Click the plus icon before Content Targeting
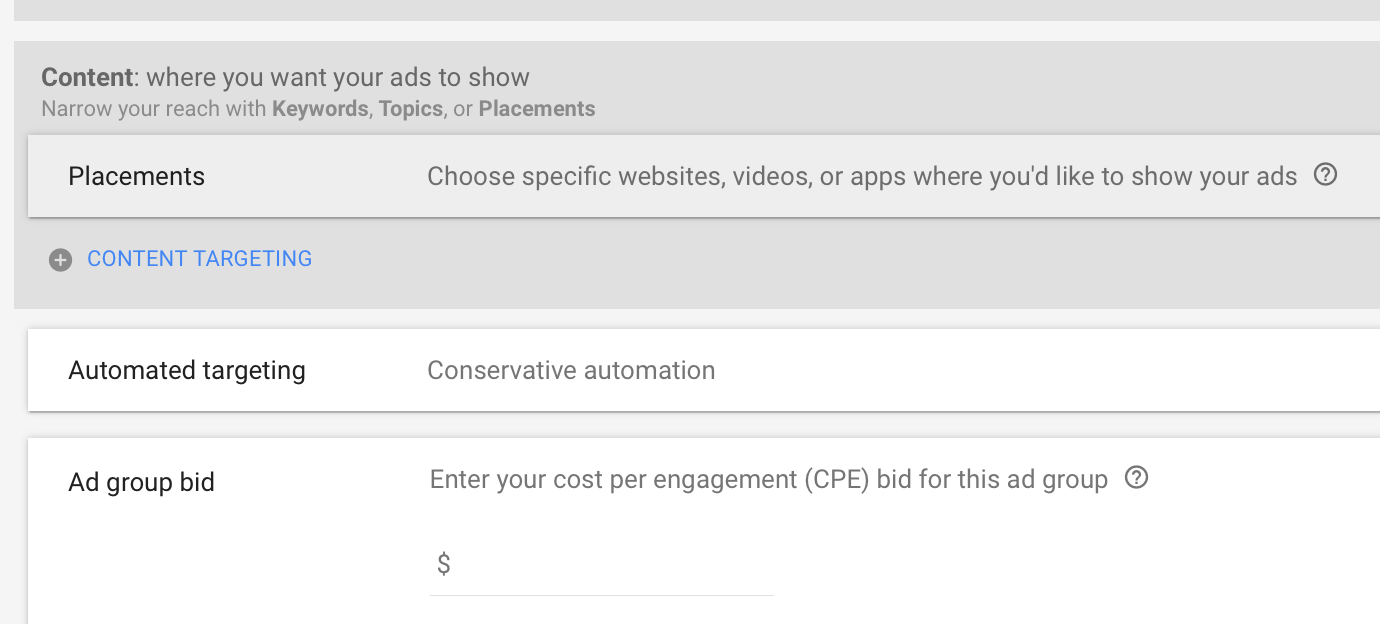This screenshot has height=624, width=1380. click(x=61, y=260)
